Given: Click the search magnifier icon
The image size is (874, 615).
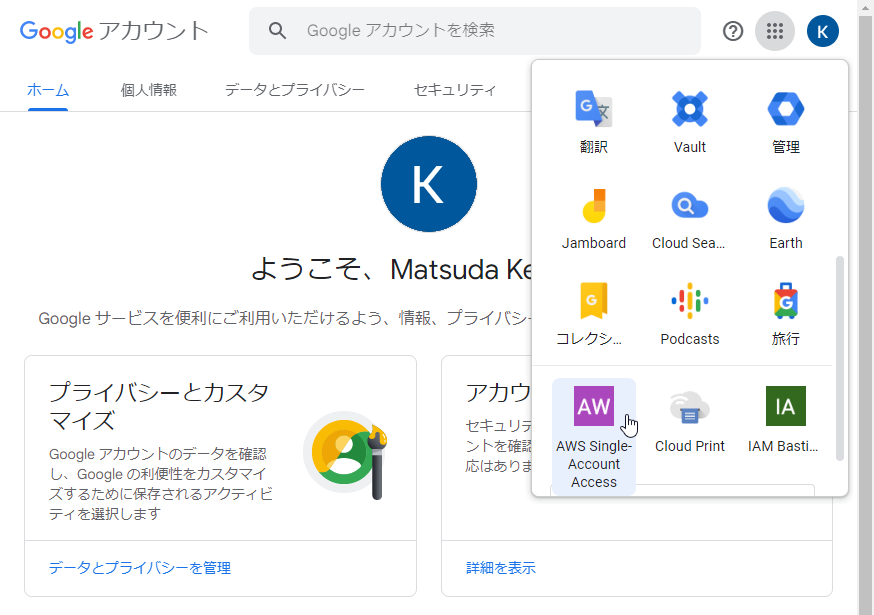Looking at the screenshot, I should (x=277, y=31).
